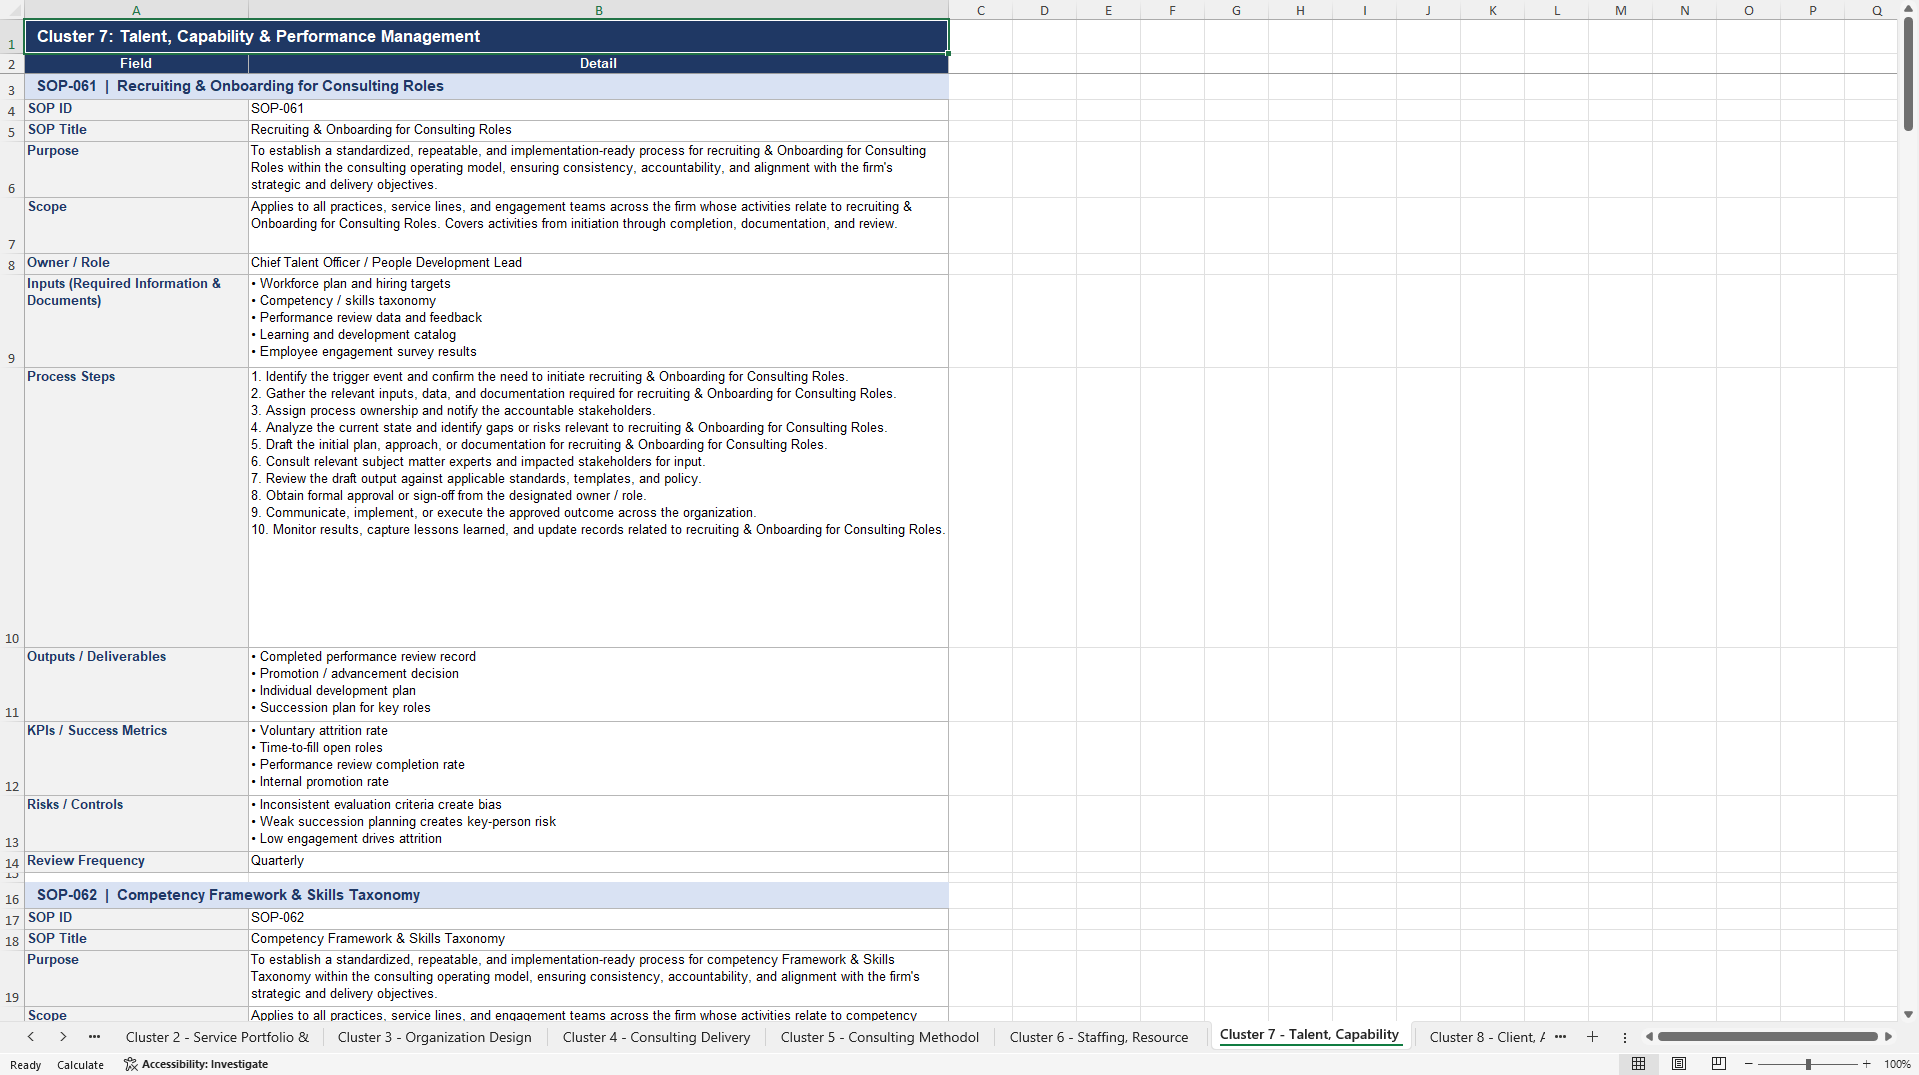
Task: Click Calculate in status bar
Action: pyautogui.click(x=80, y=1065)
